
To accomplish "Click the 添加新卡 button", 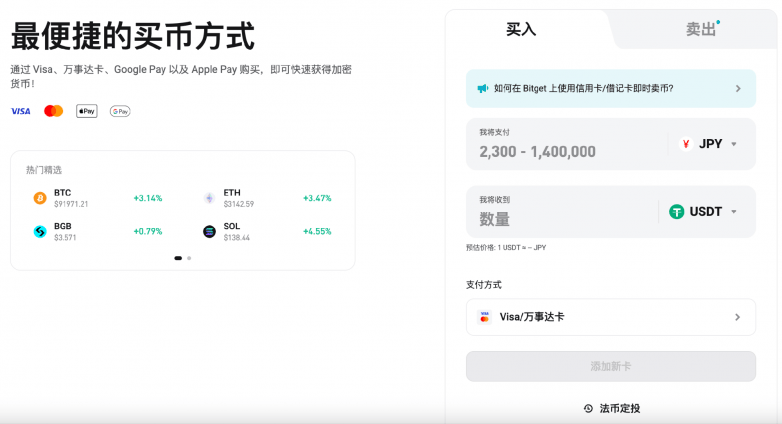I will pos(610,366).
